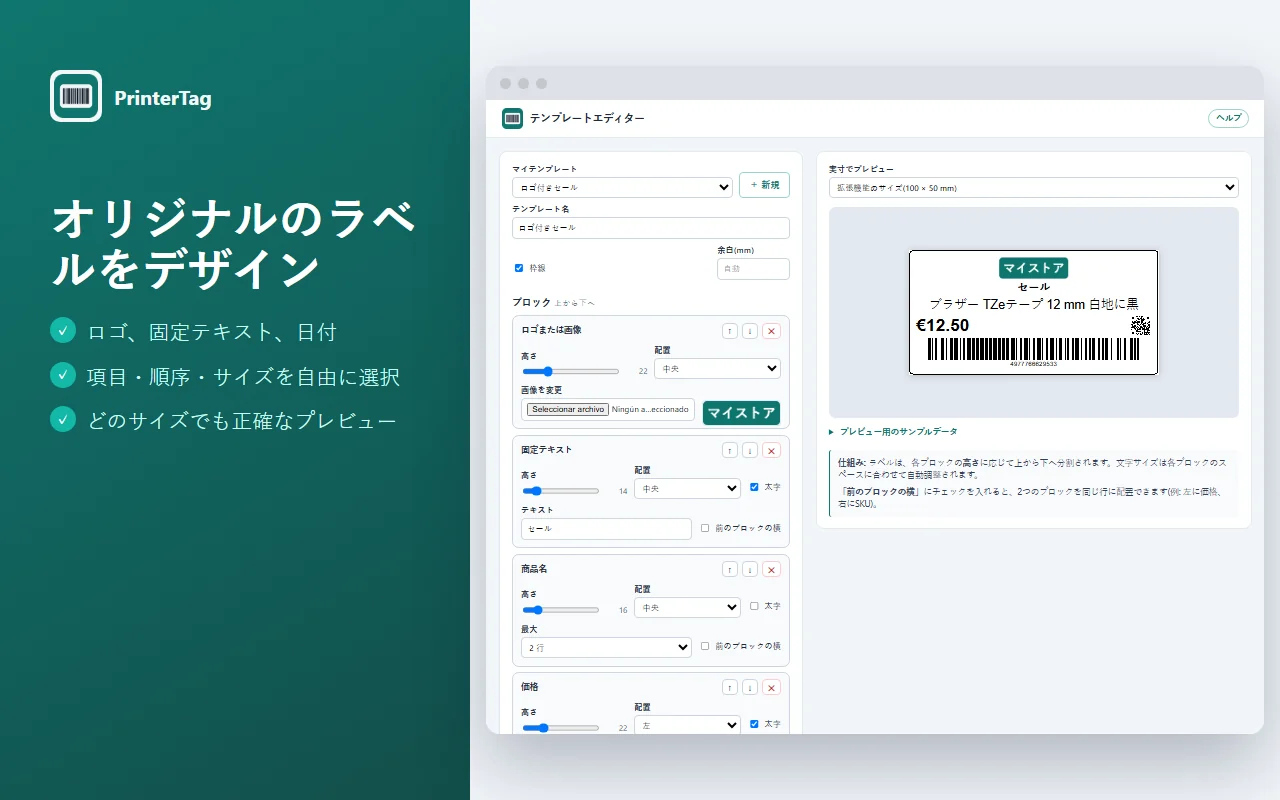Move the 固定テキスト block down
Screen dimensions: 1280x800
pos(750,450)
